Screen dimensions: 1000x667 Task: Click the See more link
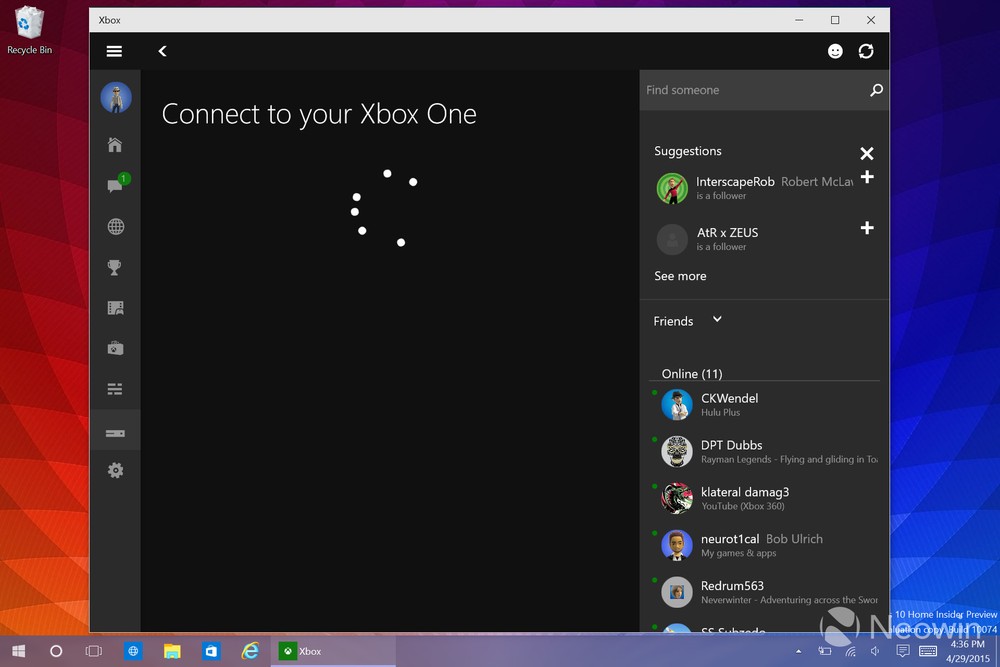[x=680, y=276]
